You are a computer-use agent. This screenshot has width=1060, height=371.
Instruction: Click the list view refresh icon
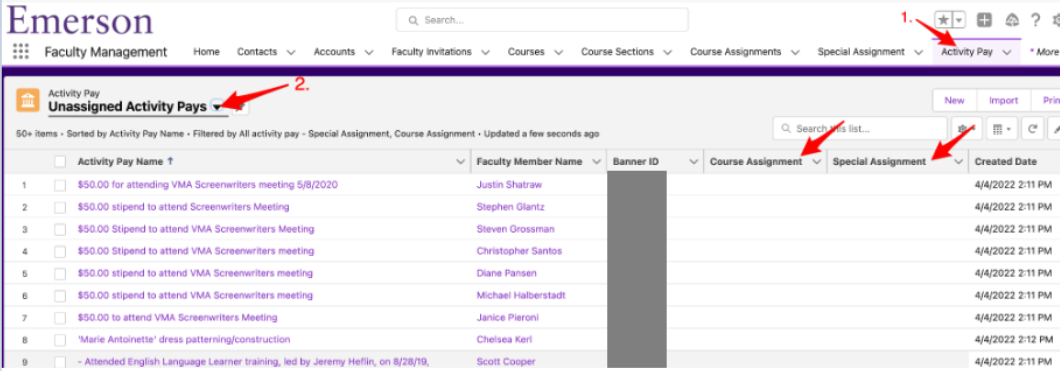[x=1032, y=128]
